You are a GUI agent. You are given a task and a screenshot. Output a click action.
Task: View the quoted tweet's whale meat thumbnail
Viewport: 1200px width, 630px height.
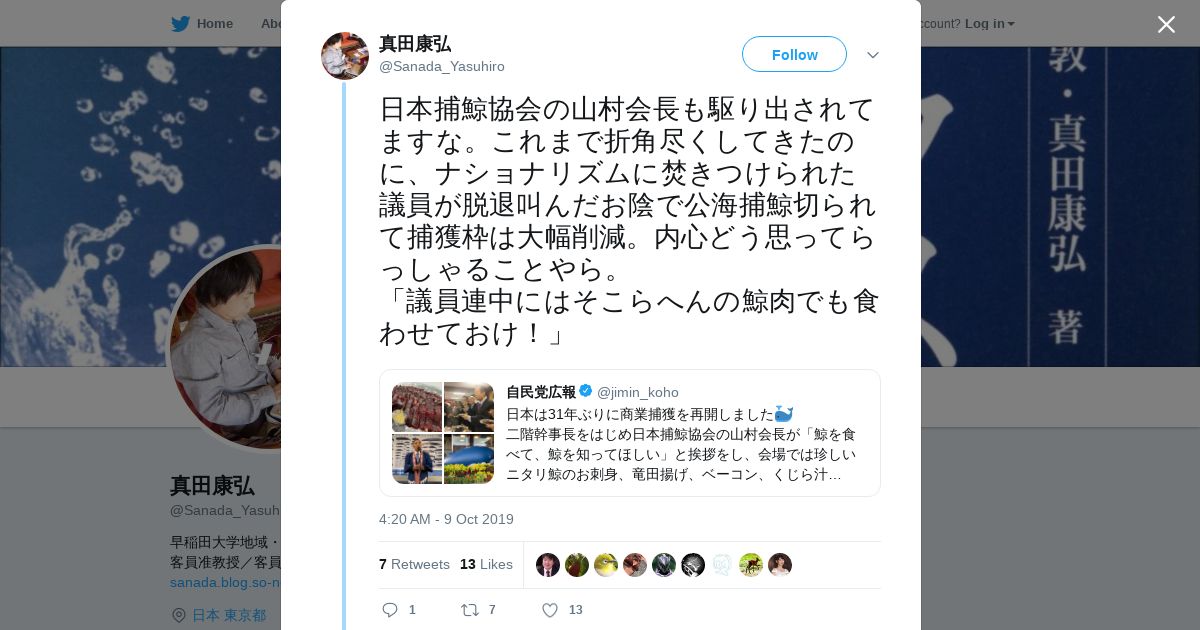pyautogui.click(x=417, y=407)
